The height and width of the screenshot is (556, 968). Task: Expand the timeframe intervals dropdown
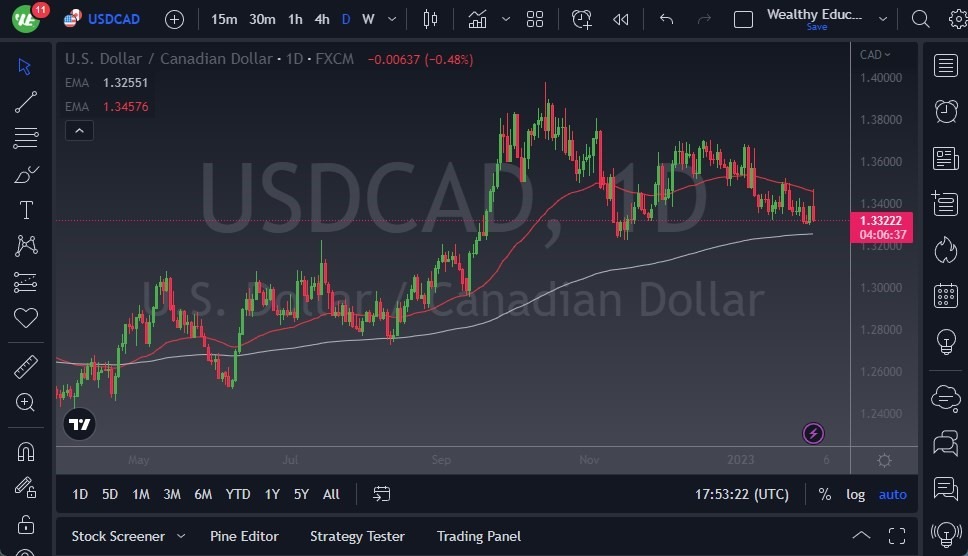click(x=391, y=19)
